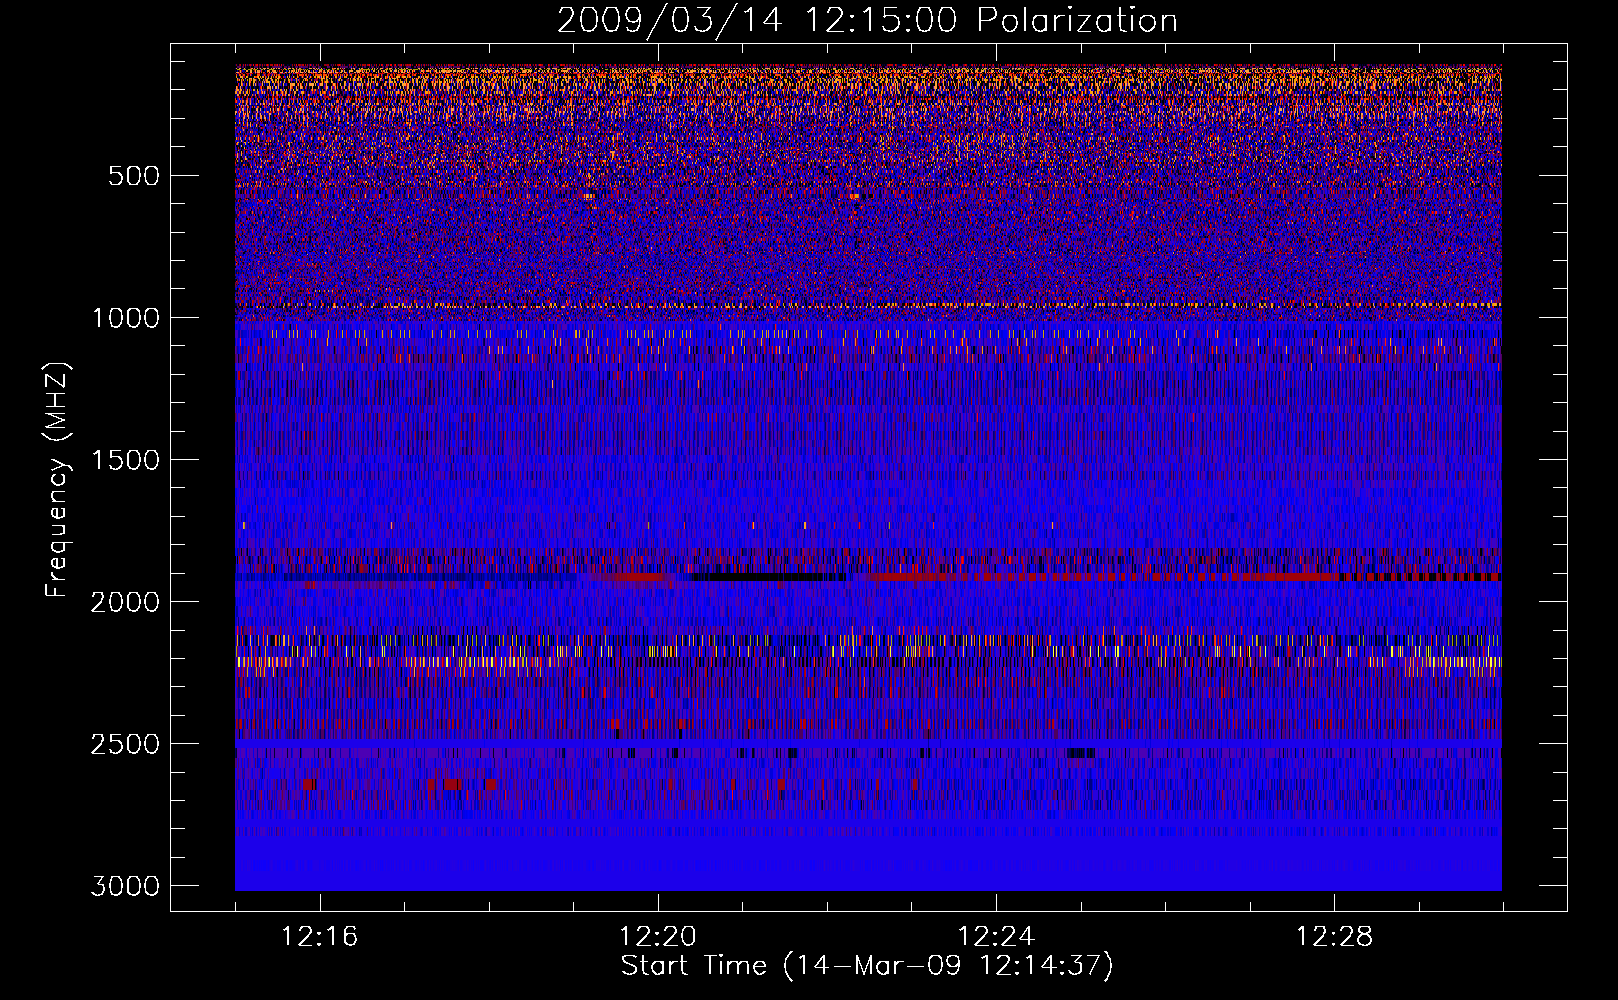Image resolution: width=1618 pixels, height=1000 pixels.
Task: Select the 2000 frequency tick label
Action: pos(125,602)
